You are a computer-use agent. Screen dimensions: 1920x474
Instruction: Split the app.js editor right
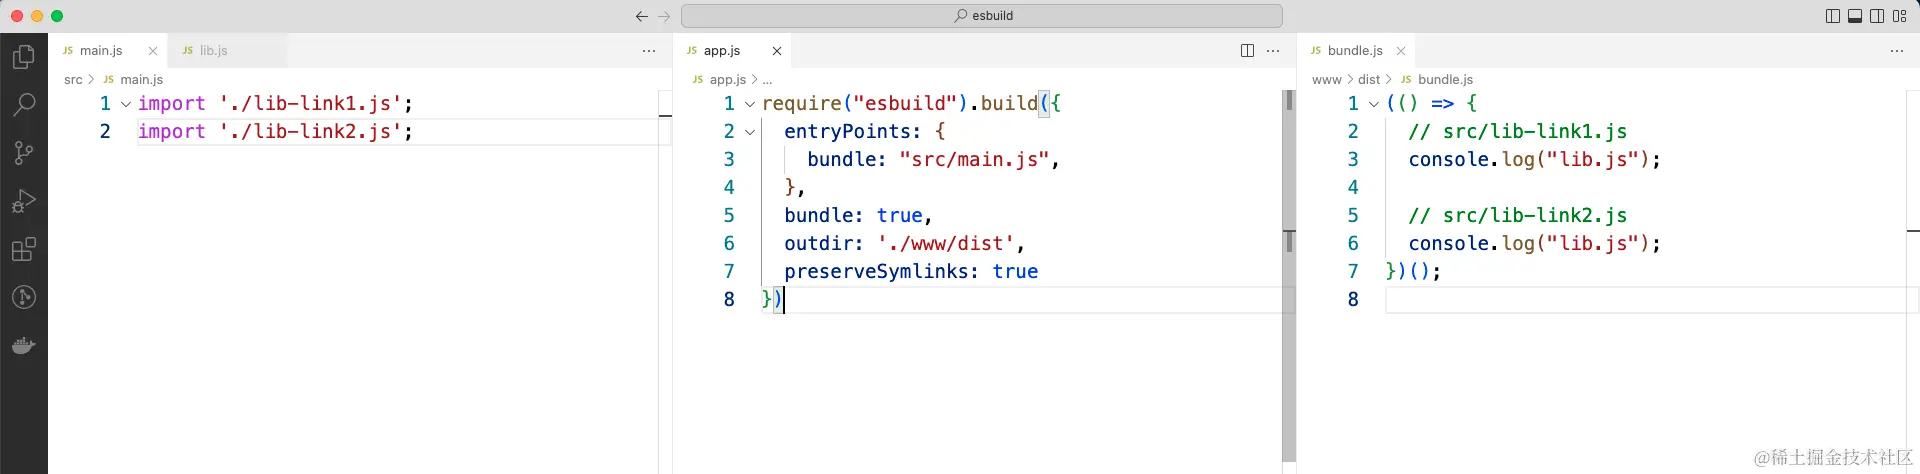1247,51
